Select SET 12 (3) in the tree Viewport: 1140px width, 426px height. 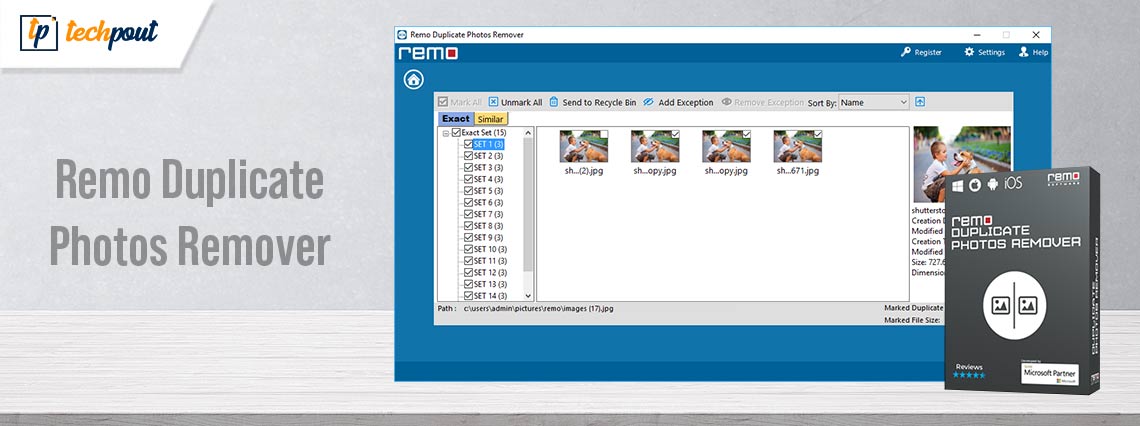(x=490, y=272)
